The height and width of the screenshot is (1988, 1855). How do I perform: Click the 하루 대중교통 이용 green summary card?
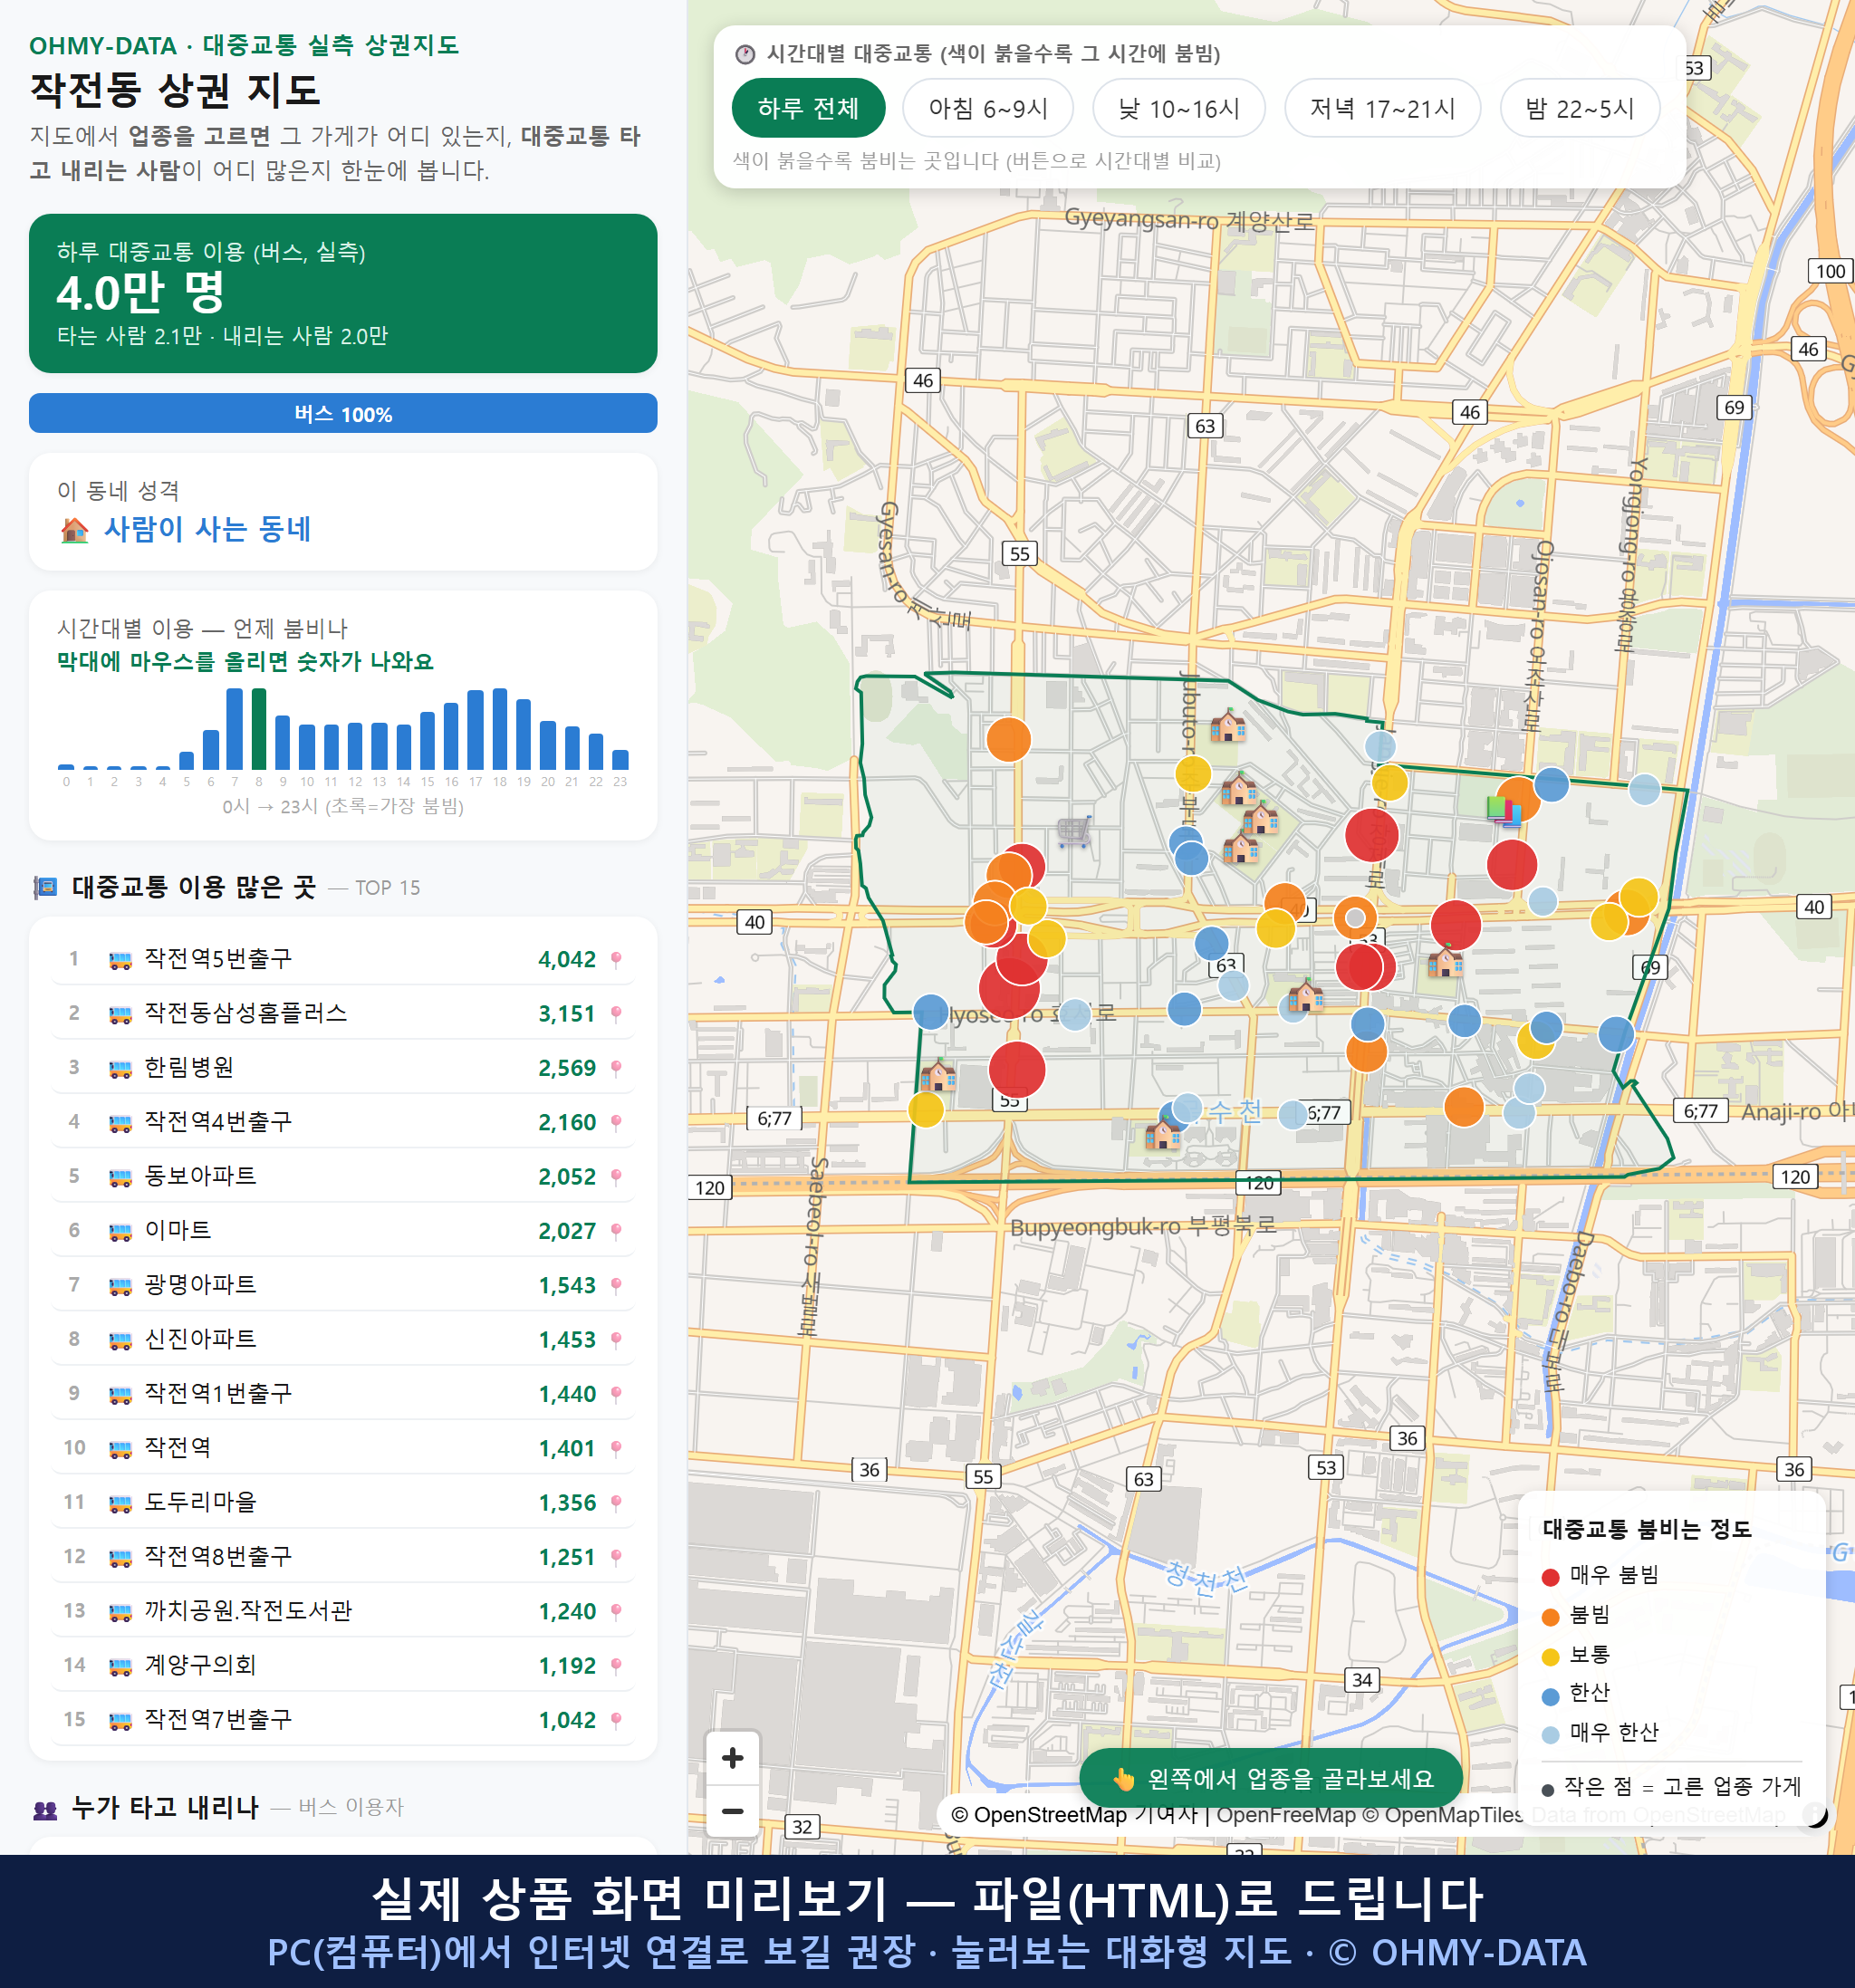(x=342, y=293)
